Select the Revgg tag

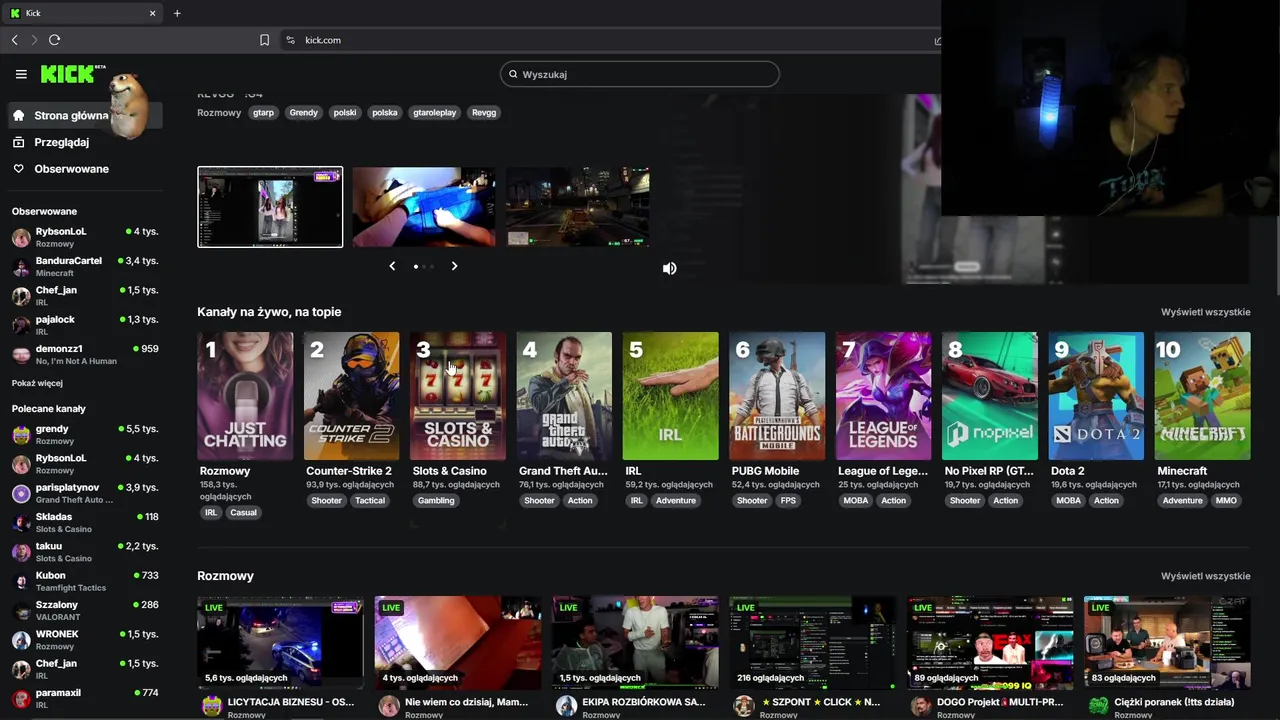(x=484, y=113)
